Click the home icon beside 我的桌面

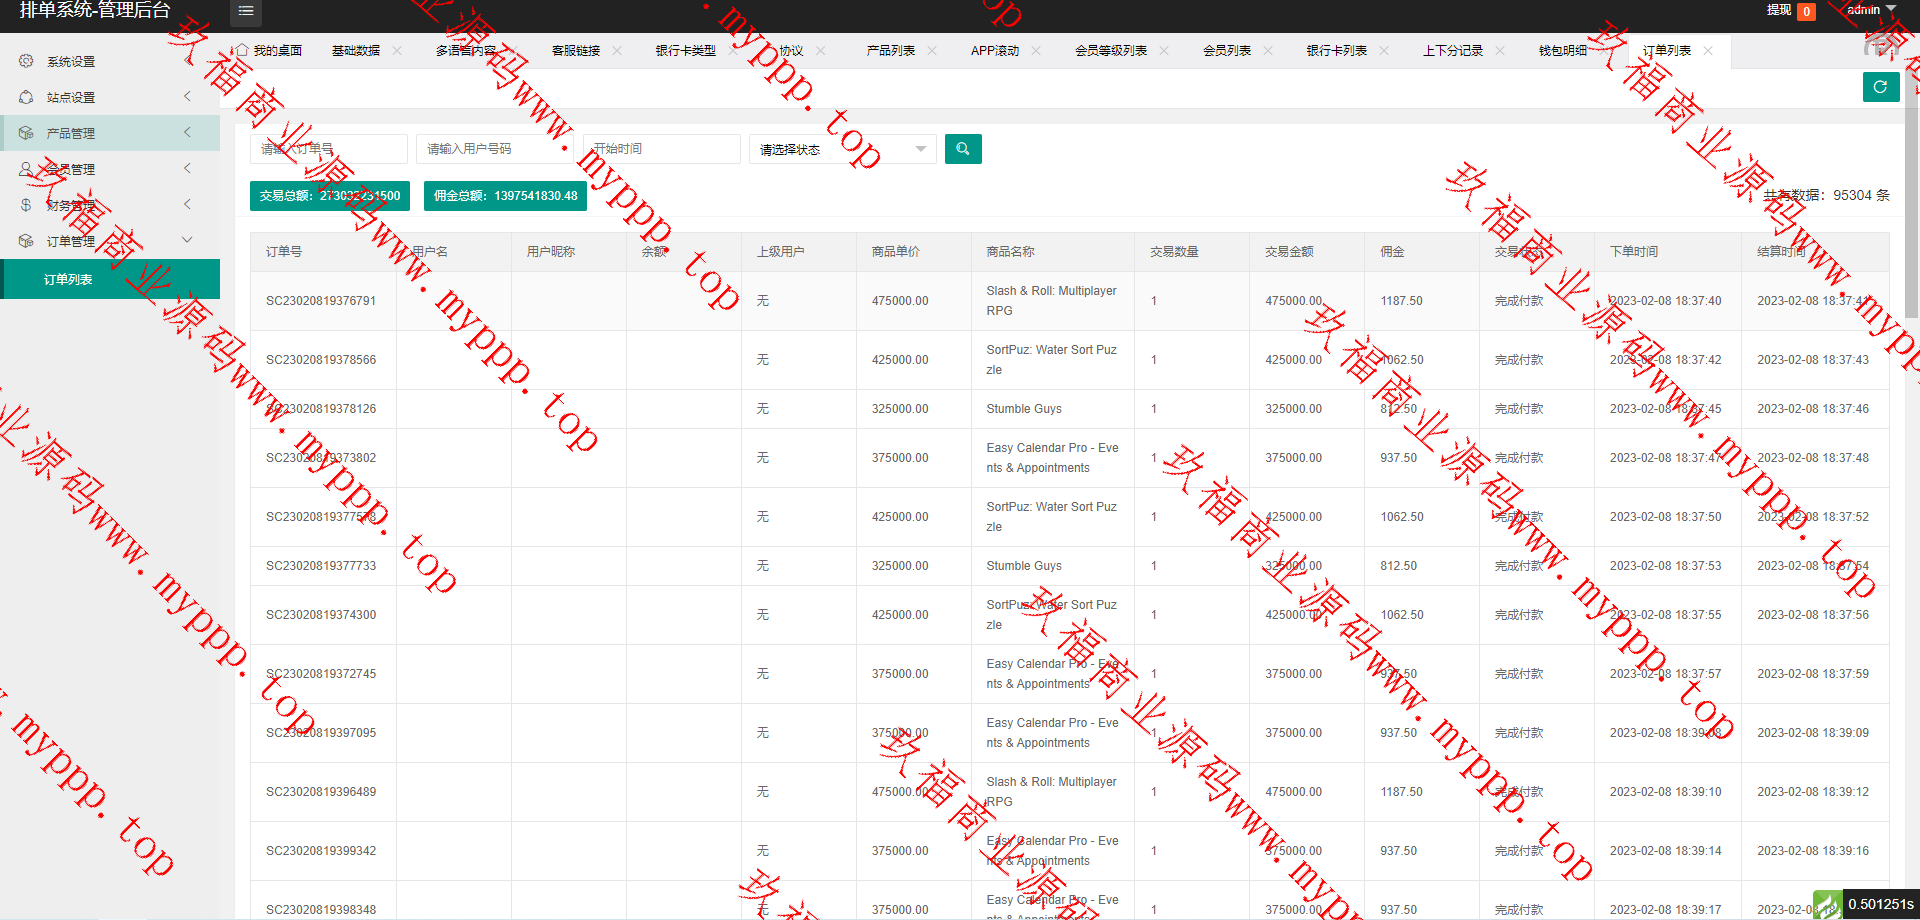(x=241, y=50)
